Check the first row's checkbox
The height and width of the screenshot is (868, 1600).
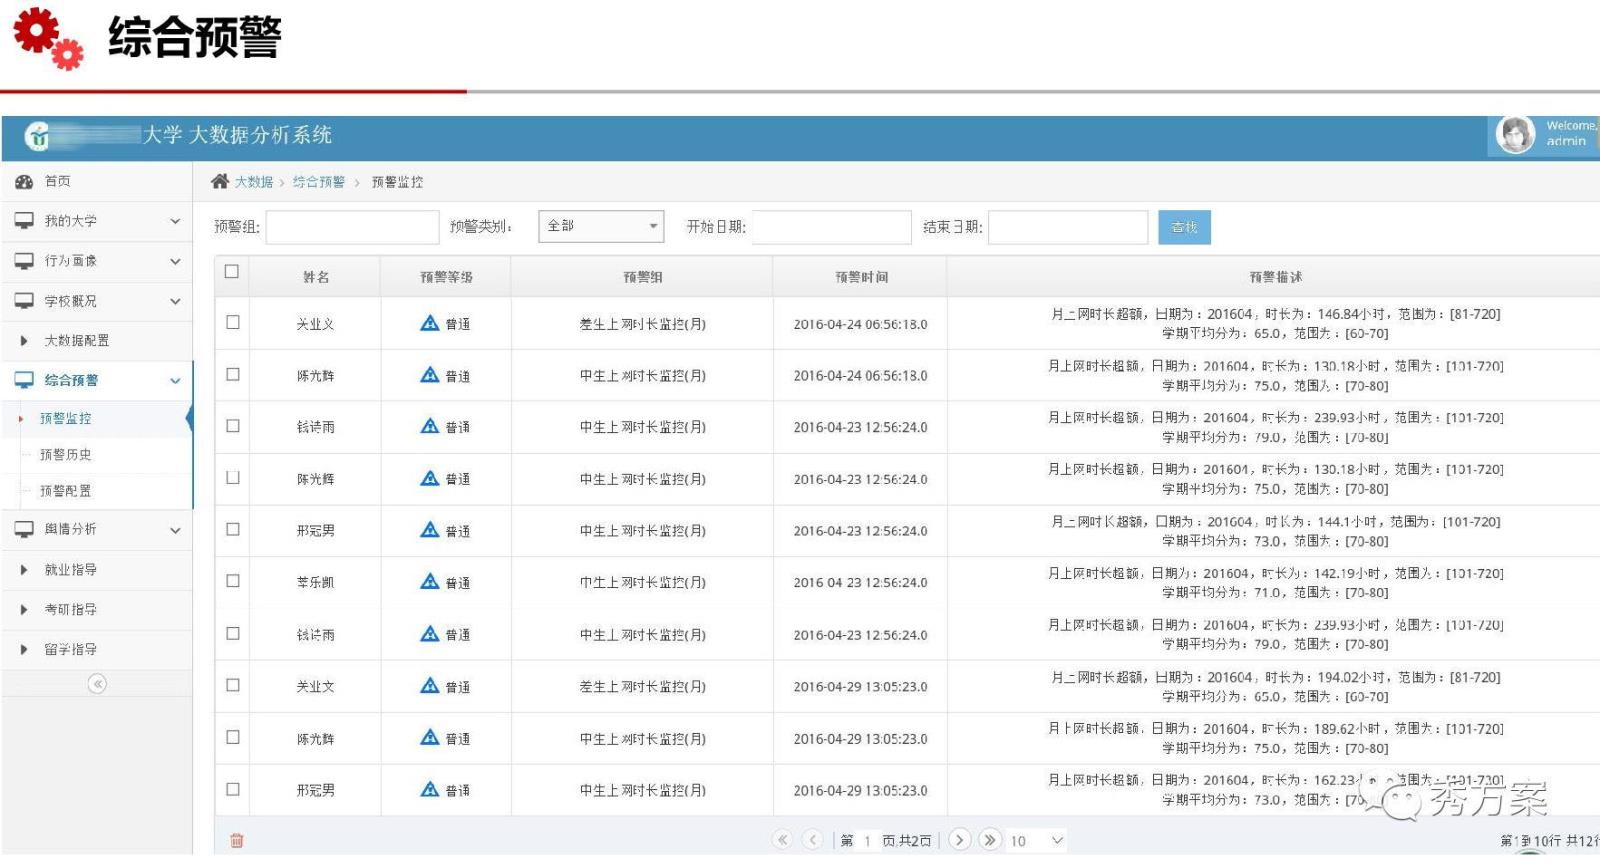click(233, 322)
